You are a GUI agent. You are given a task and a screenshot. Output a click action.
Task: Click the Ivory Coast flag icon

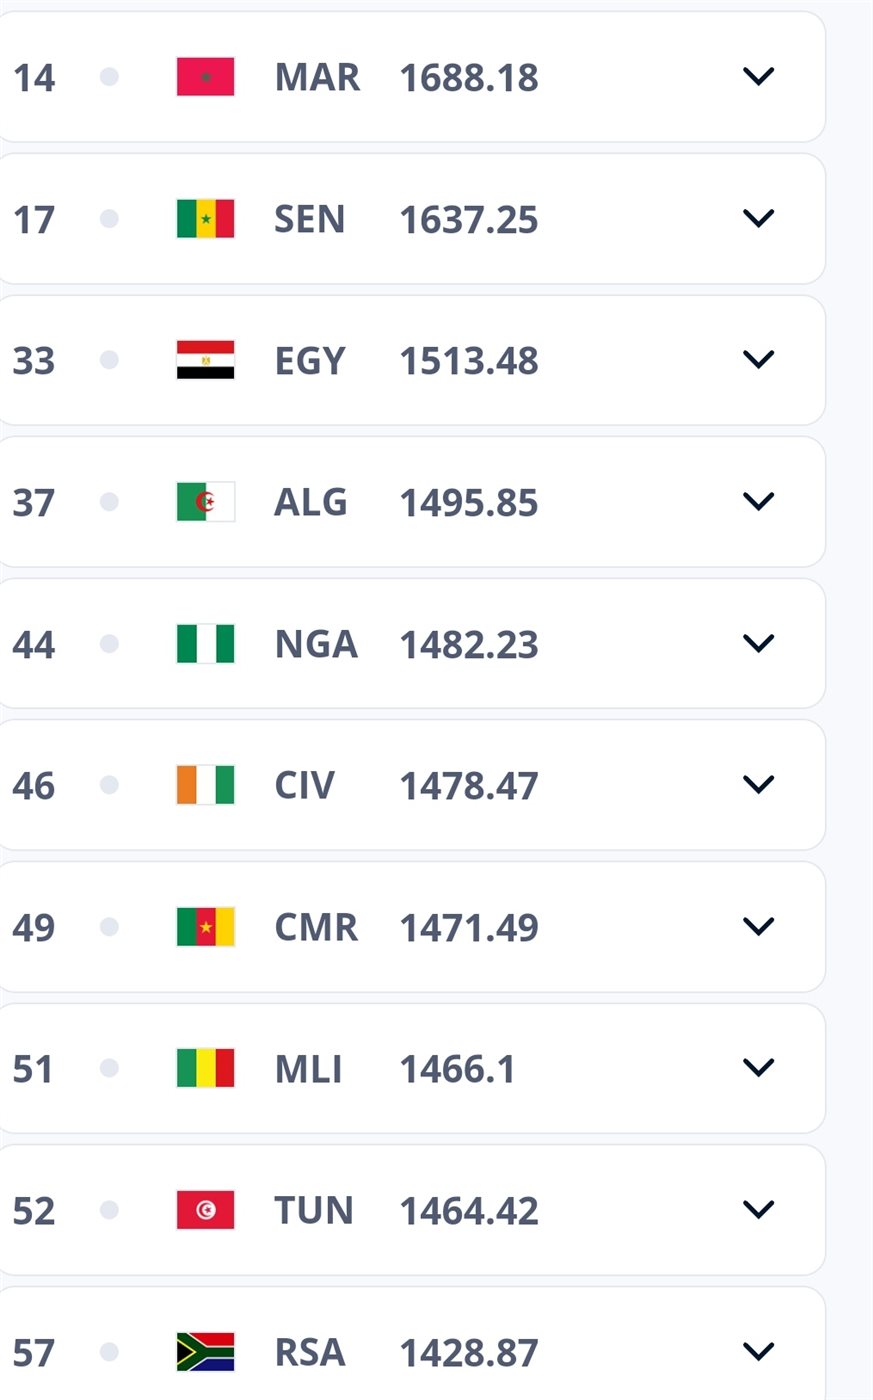point(205,785)
